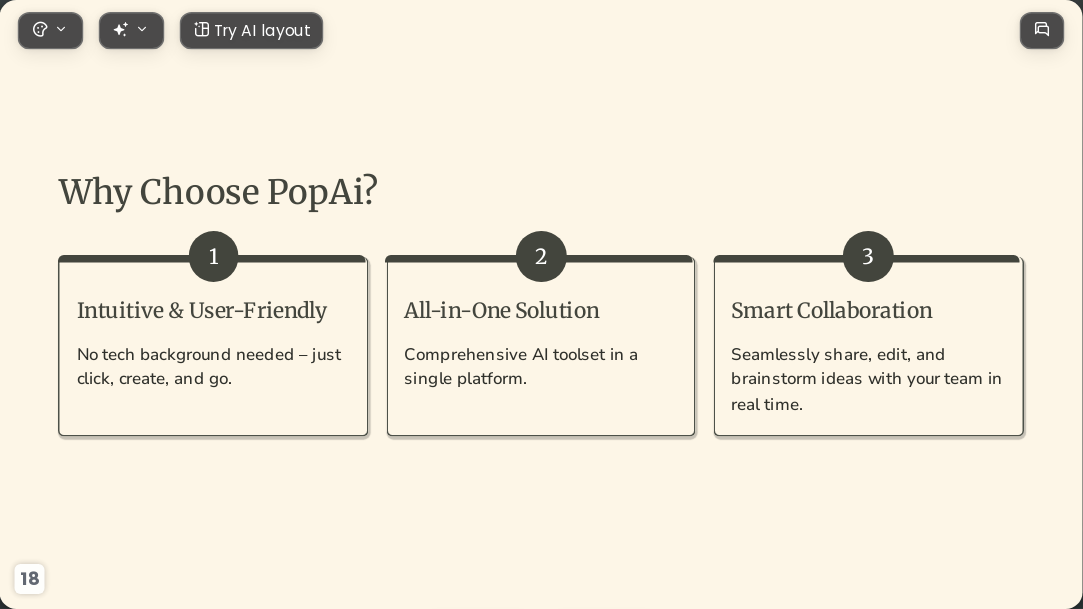Click the Try AI layout button
Viewport: 1083px width, 609px height.
click(x=251, y=30)
